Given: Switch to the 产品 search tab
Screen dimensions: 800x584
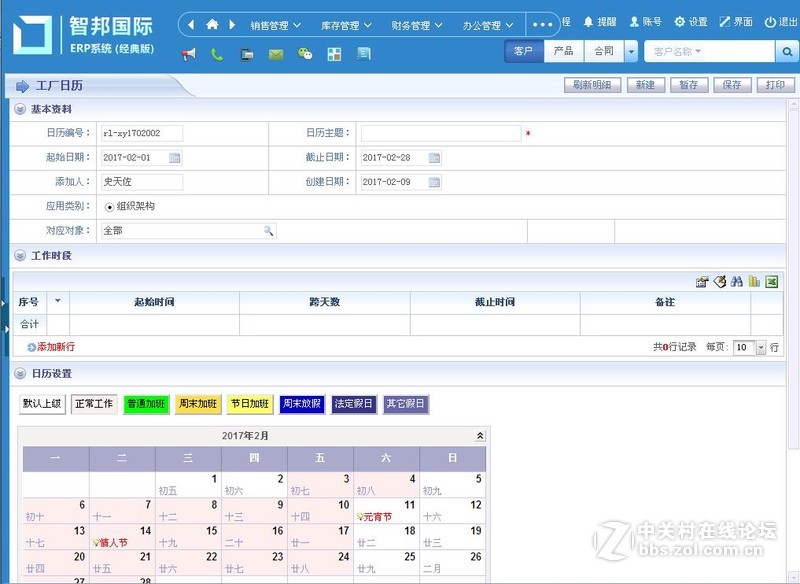Looking at the screenshot, I should click(x=563, y=52).
